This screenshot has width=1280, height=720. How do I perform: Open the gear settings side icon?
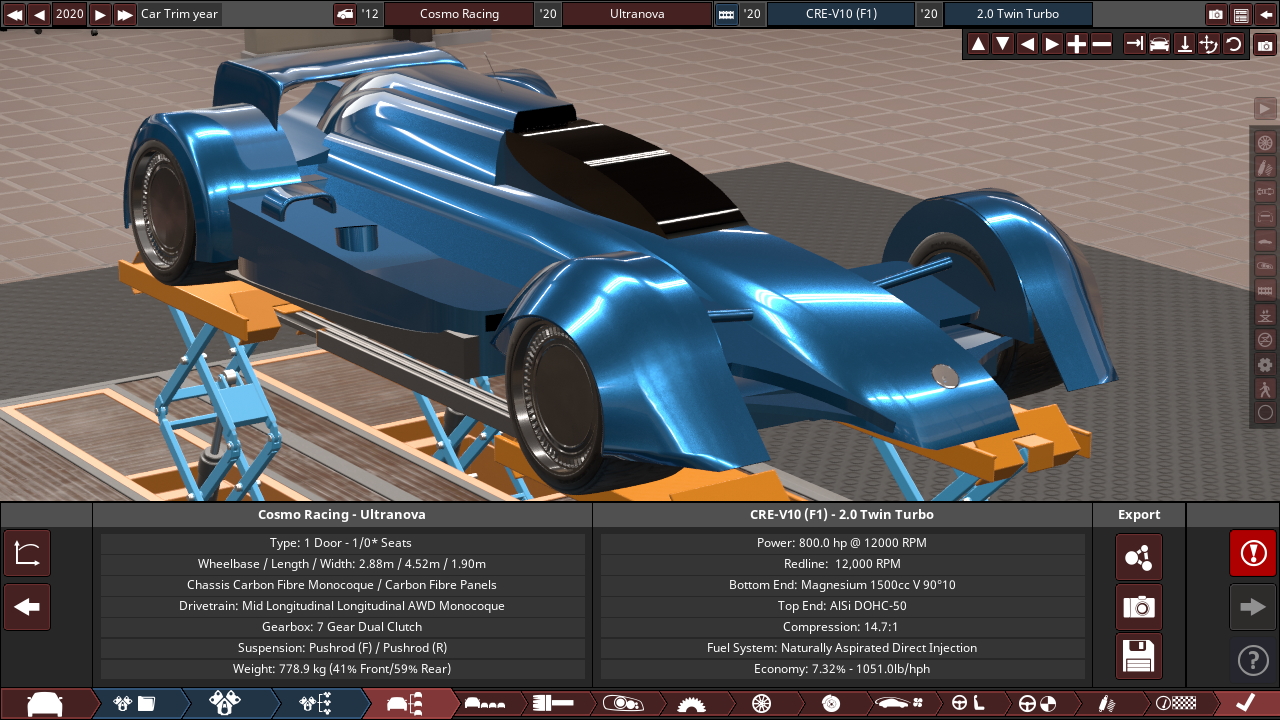(1265, 365)
